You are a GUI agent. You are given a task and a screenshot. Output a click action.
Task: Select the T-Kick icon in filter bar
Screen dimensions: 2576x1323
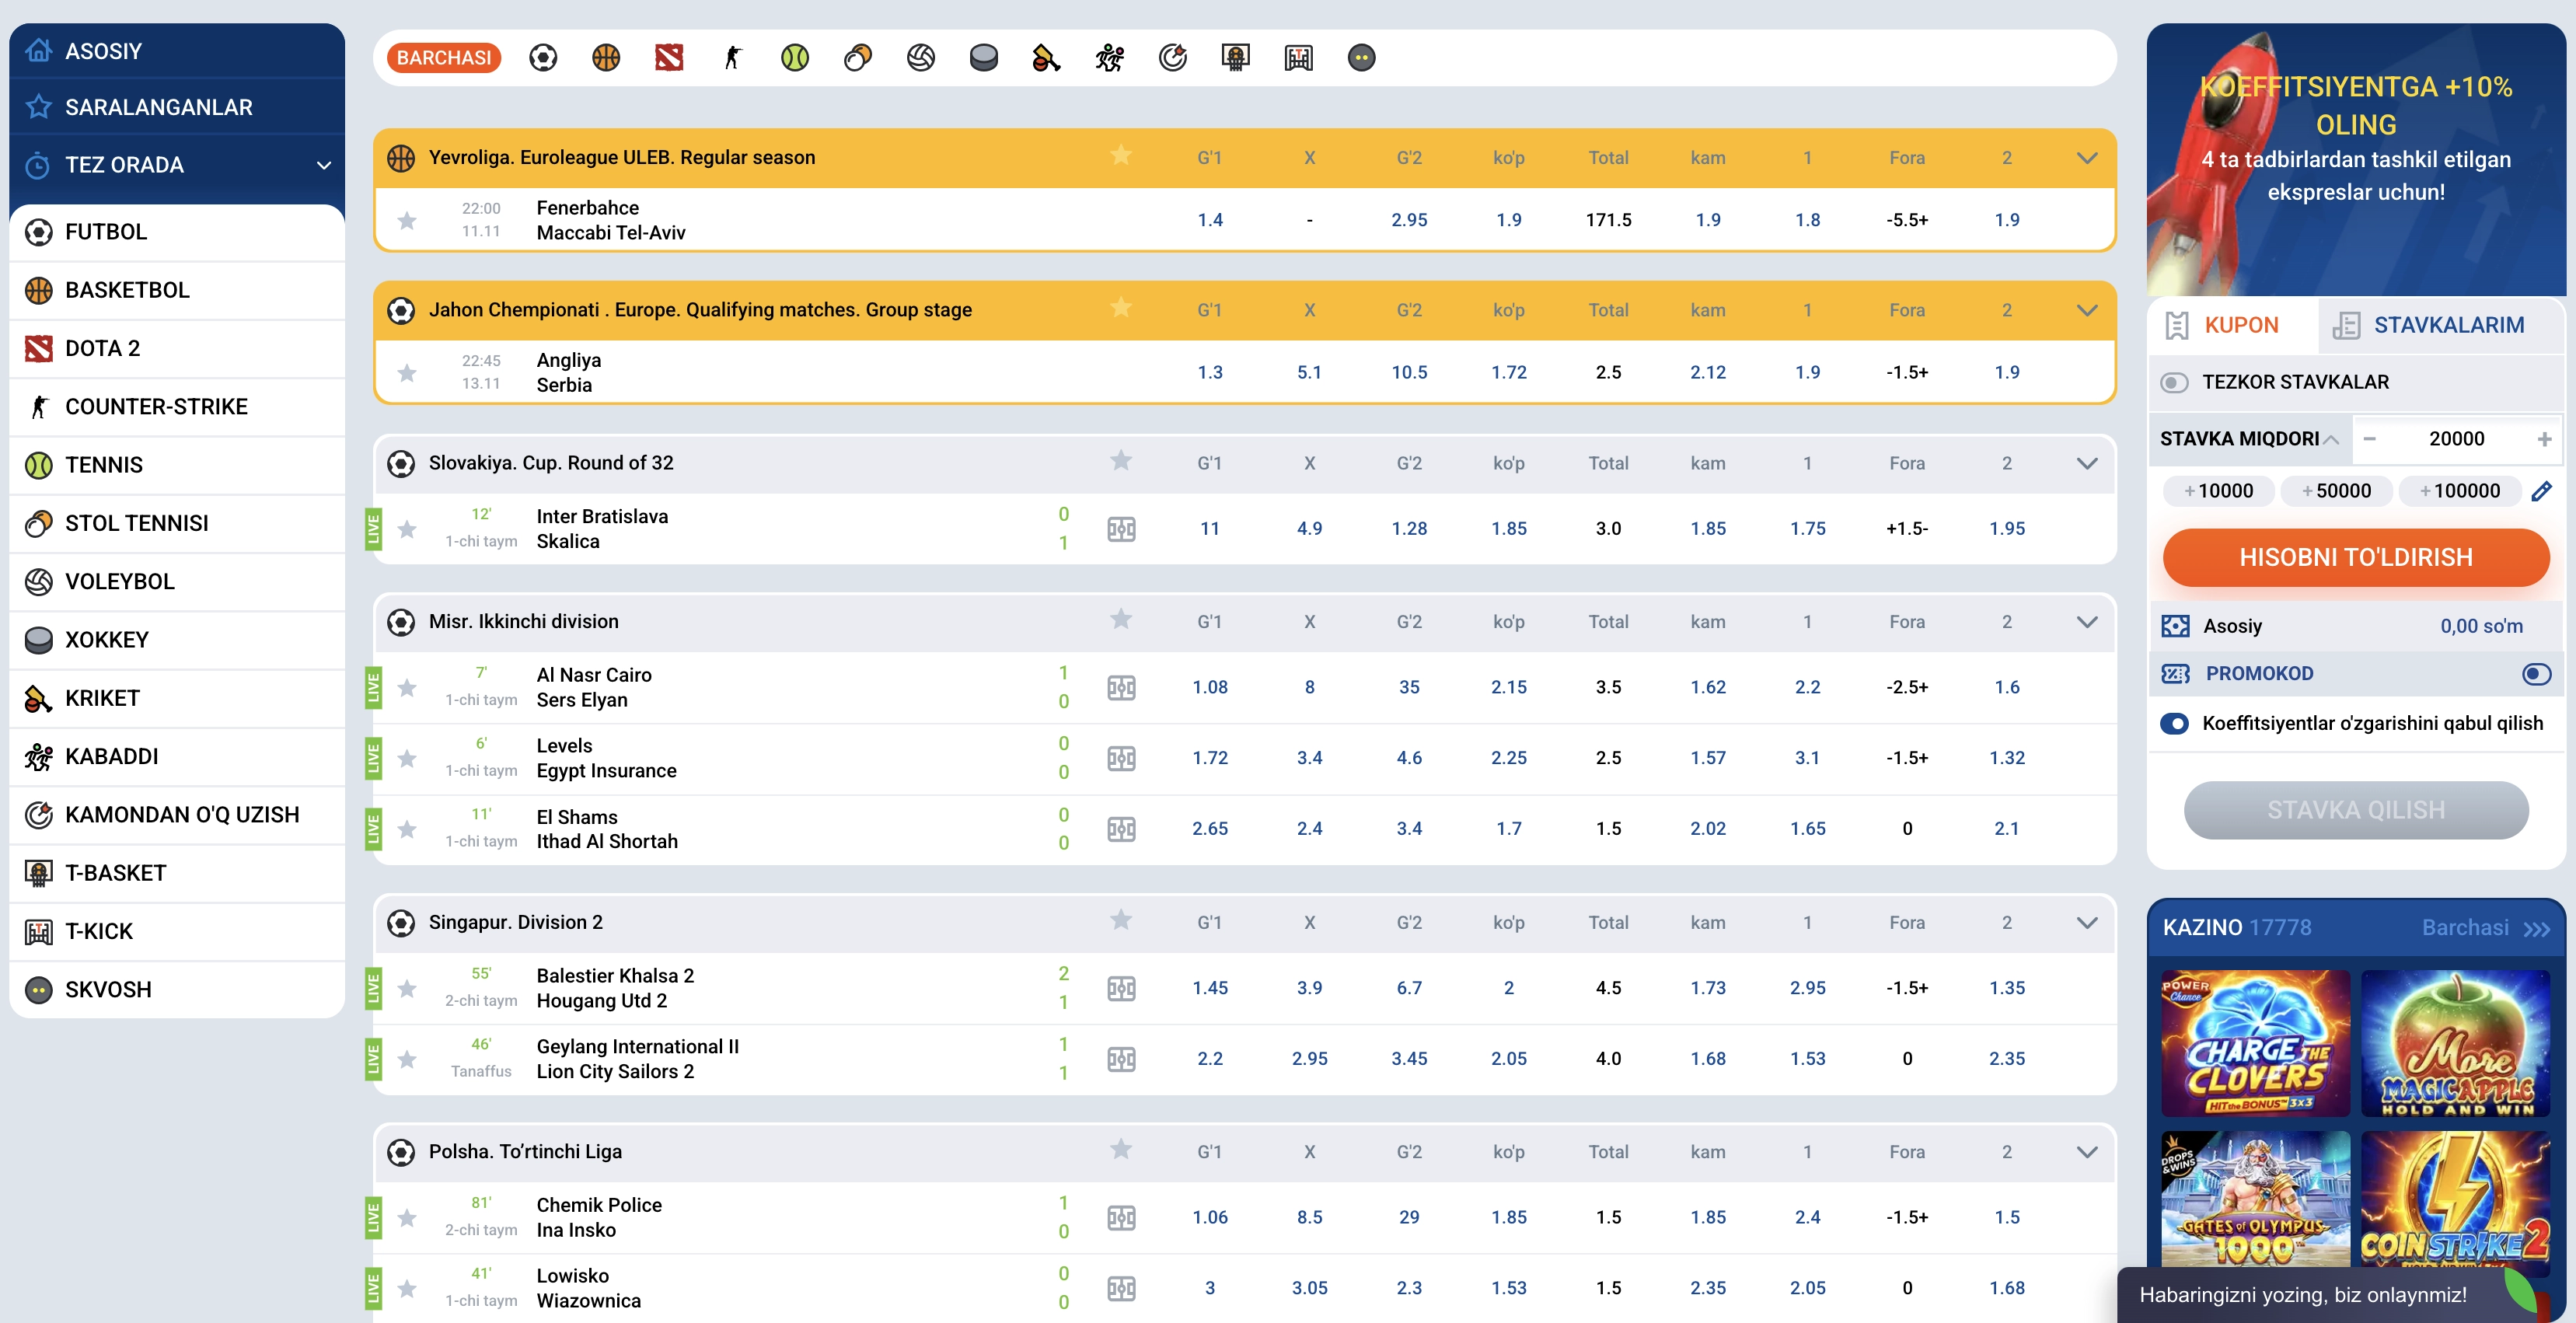pos(1298,58)
